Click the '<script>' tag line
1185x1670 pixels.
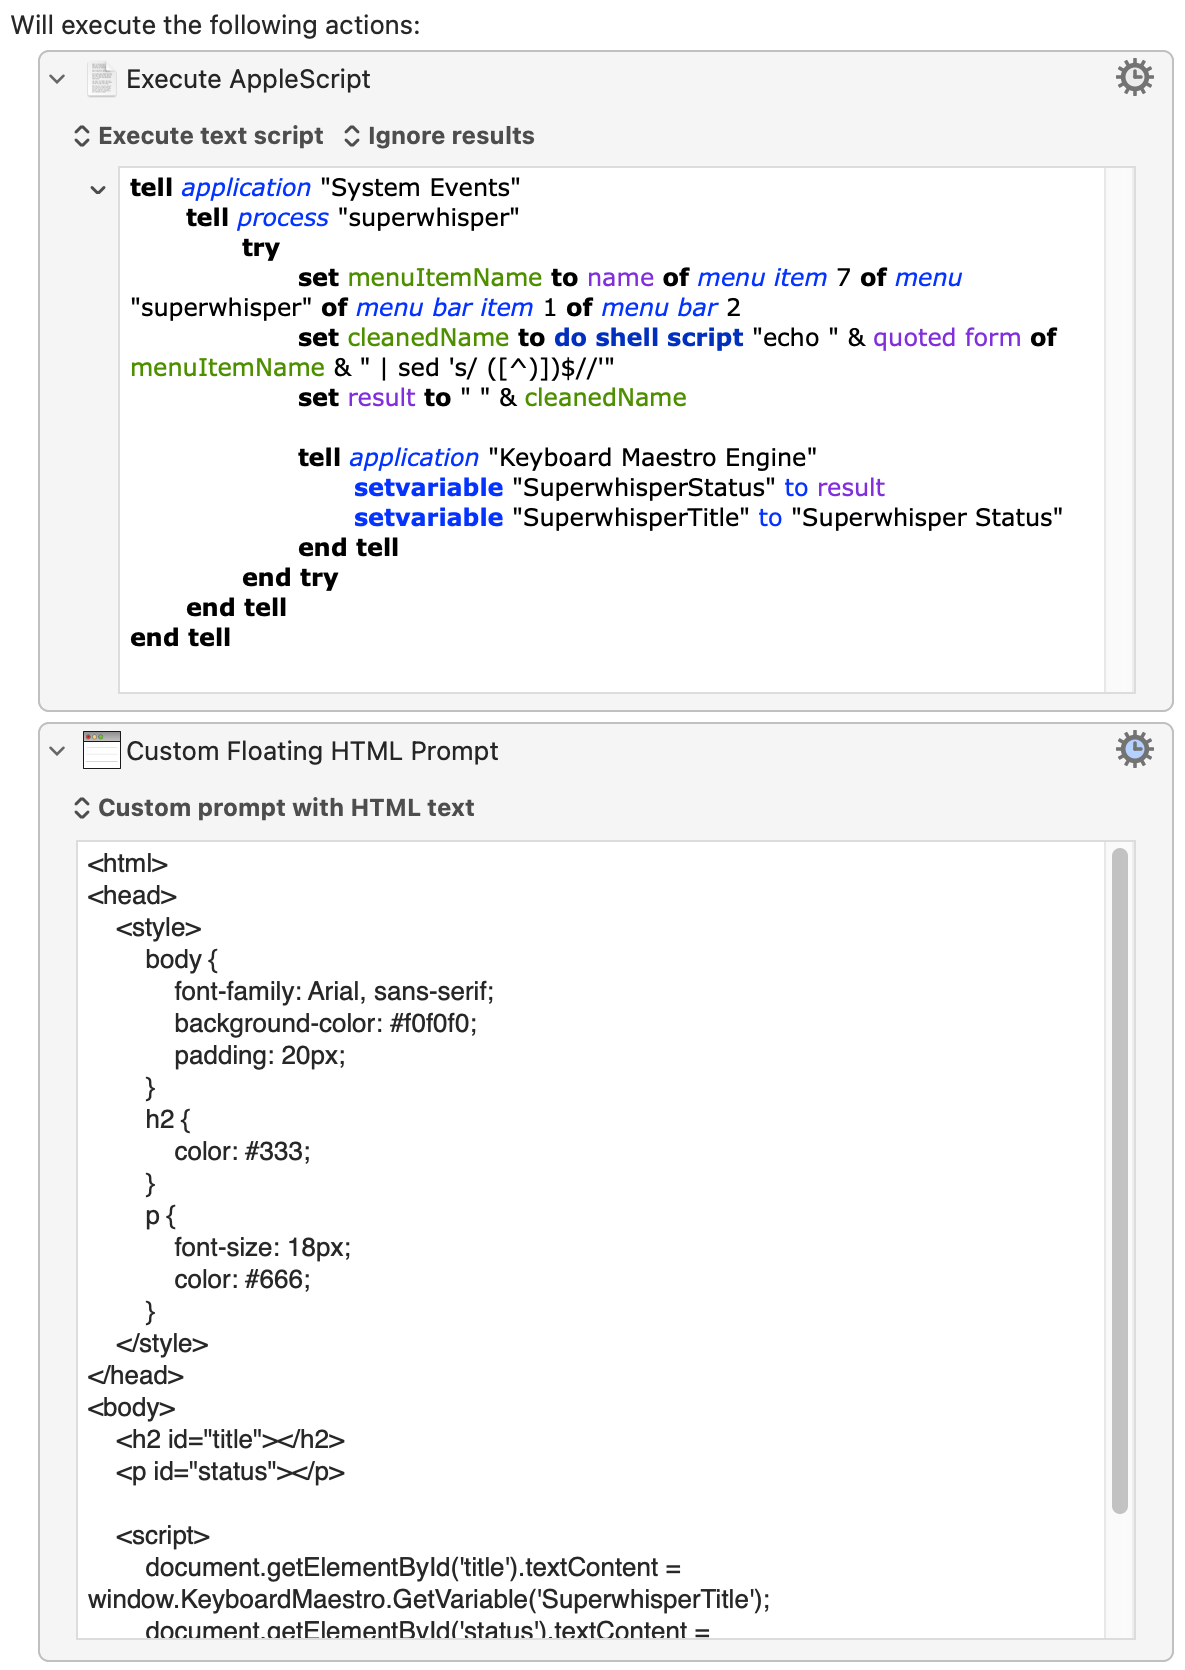click(x=162, y=1536)
